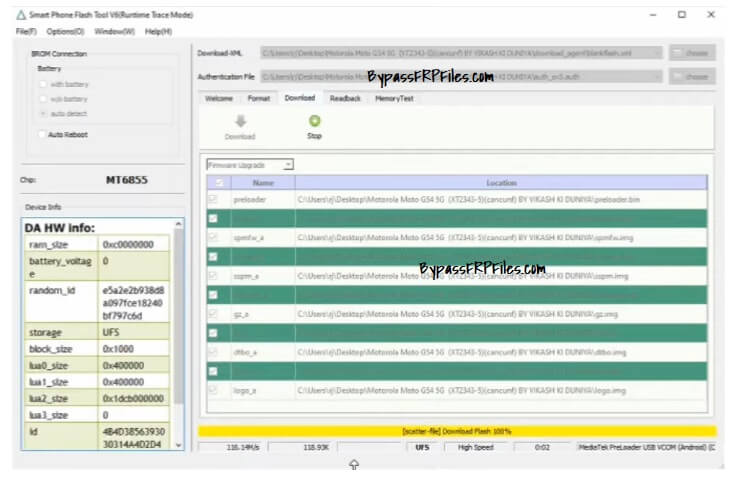
Task: Switch to the MemoryTest tab
Action: [x=393, y=98]
